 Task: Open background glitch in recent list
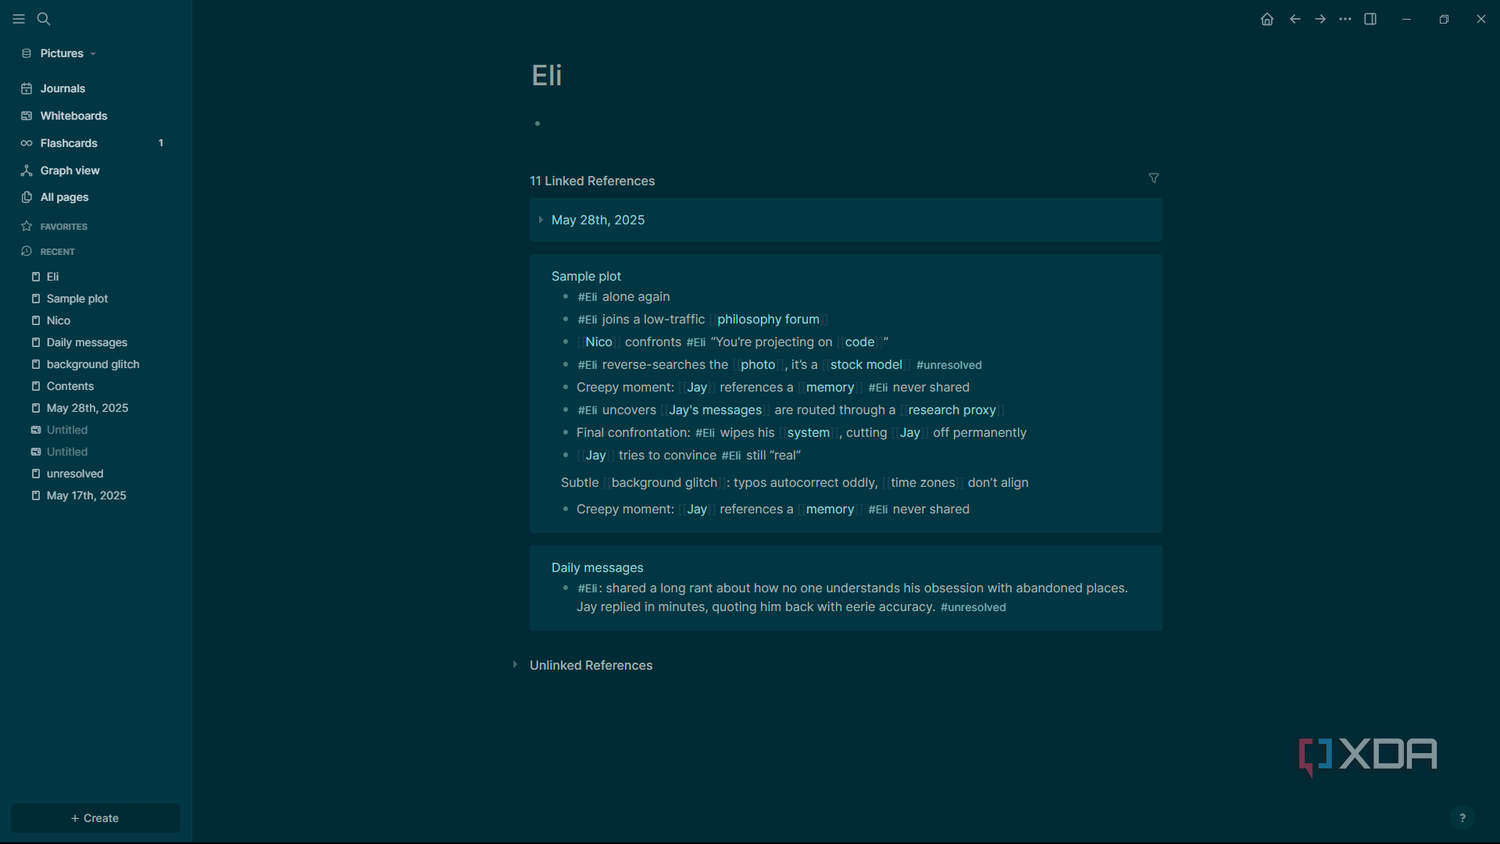point(93,364)
